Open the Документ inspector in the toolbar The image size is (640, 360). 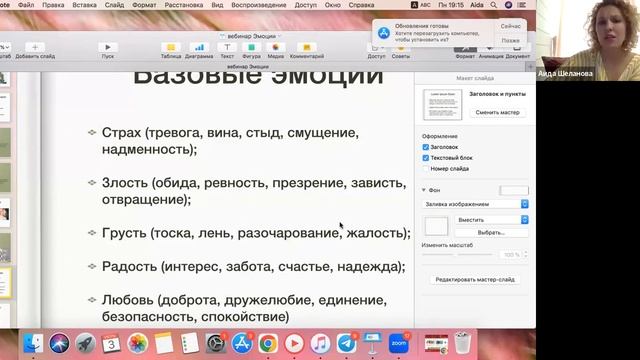pyautogui.click(x=517, y=49)
